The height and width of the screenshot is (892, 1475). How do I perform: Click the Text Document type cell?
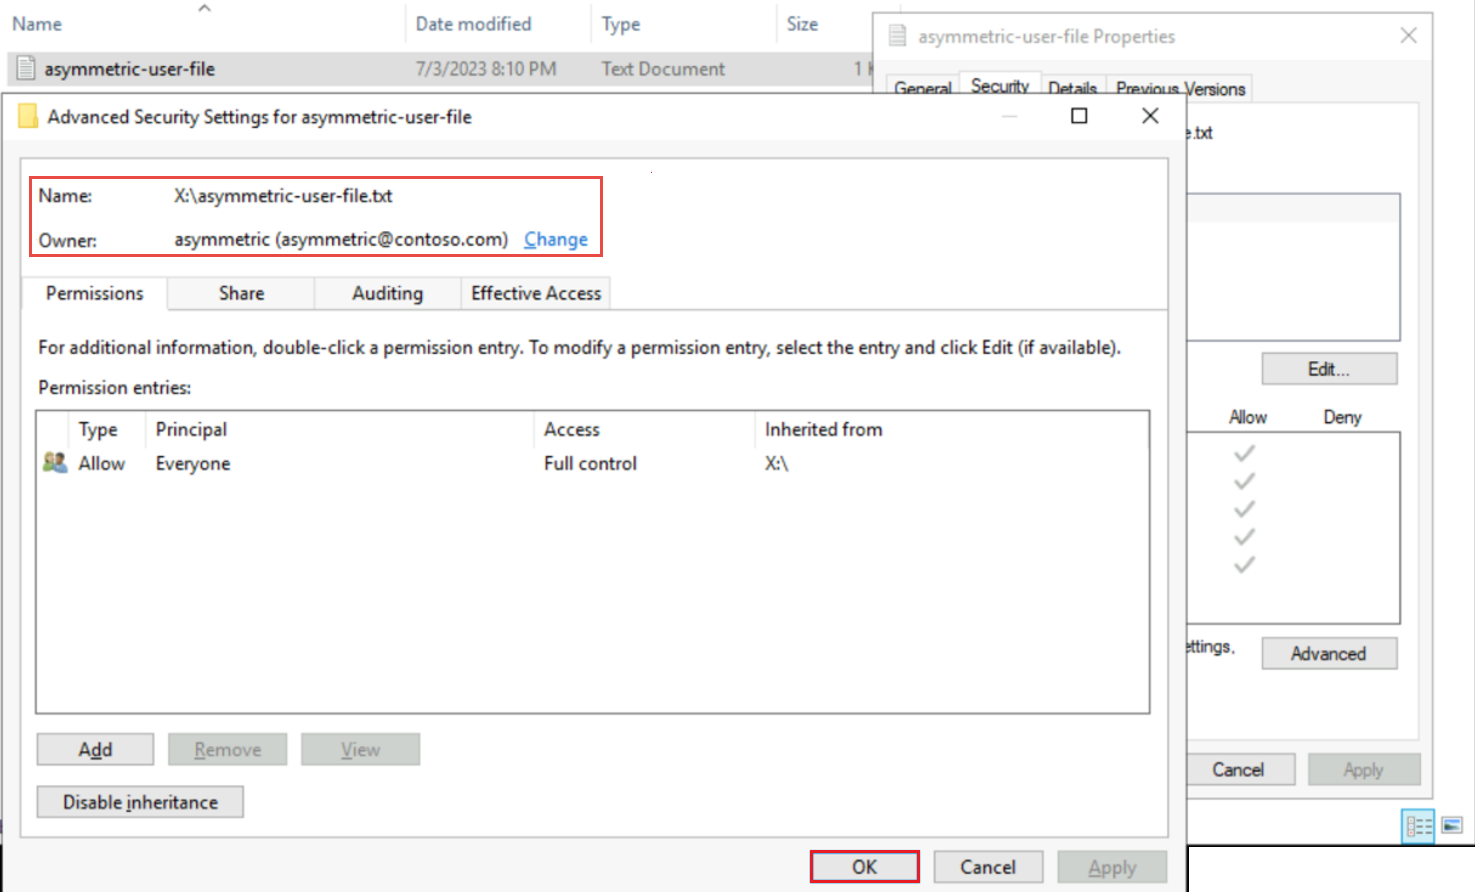(x=663, y=69)
